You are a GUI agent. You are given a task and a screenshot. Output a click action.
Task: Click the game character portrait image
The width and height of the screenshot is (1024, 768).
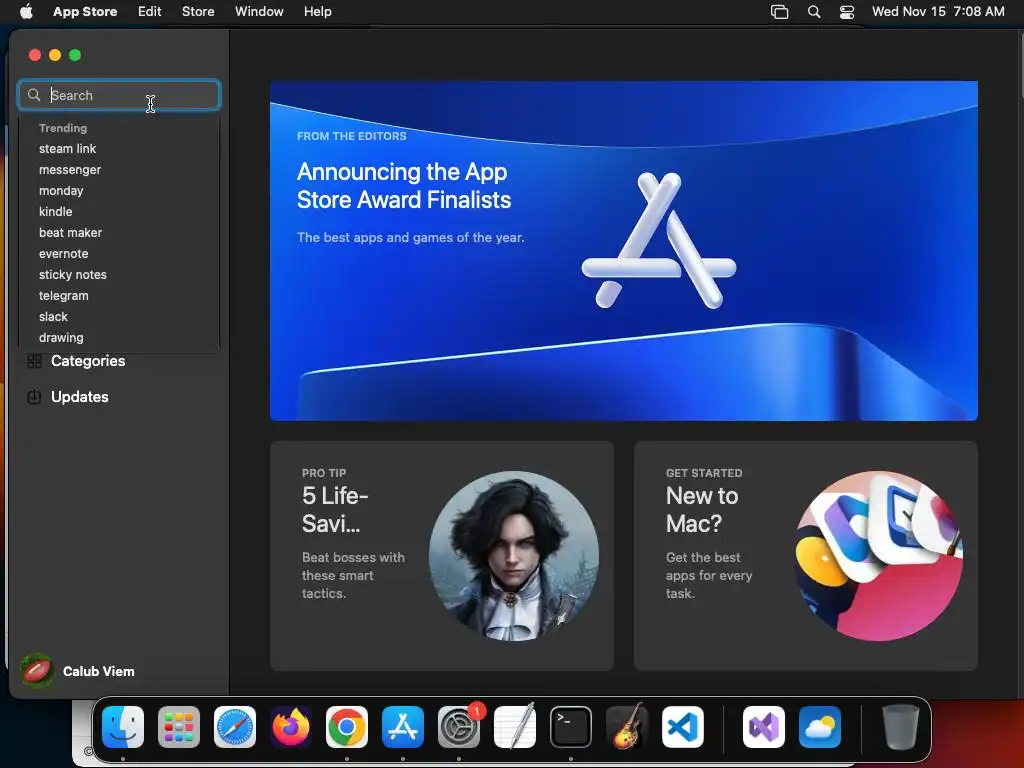pos(513,556)
